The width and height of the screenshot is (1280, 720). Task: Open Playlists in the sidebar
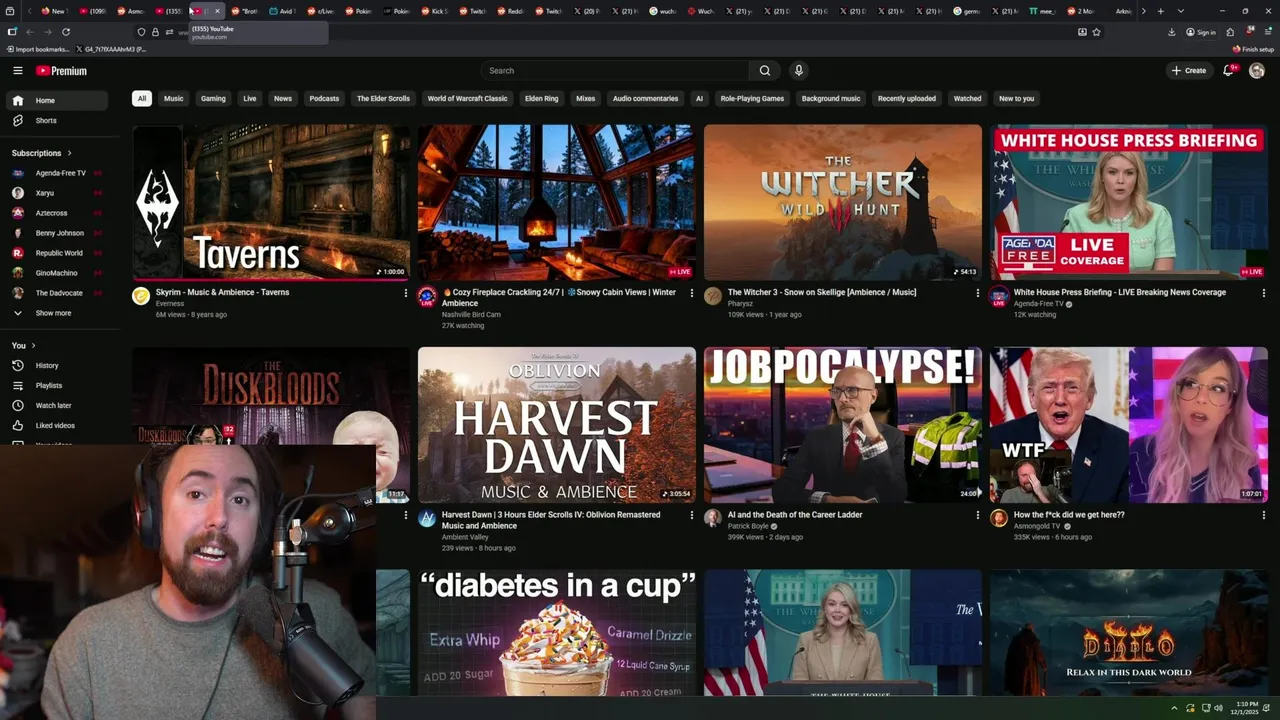coord(57,385)
